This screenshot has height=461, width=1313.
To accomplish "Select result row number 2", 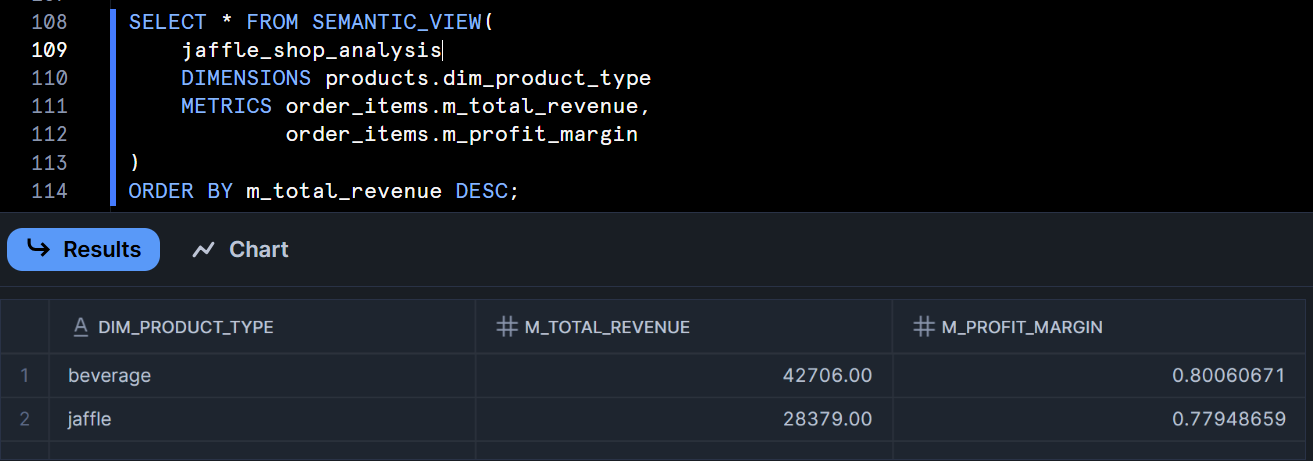I will (25, 419).
